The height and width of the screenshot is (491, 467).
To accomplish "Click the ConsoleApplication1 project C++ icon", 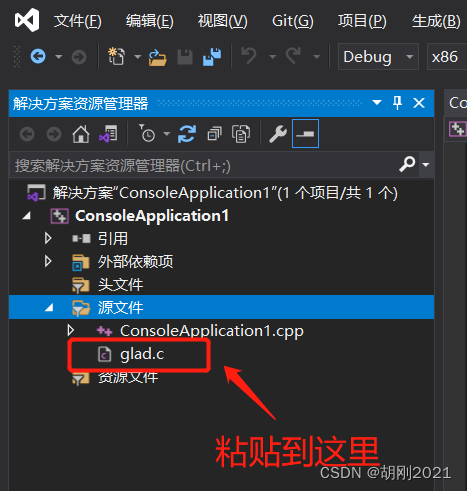I will 59,216.
